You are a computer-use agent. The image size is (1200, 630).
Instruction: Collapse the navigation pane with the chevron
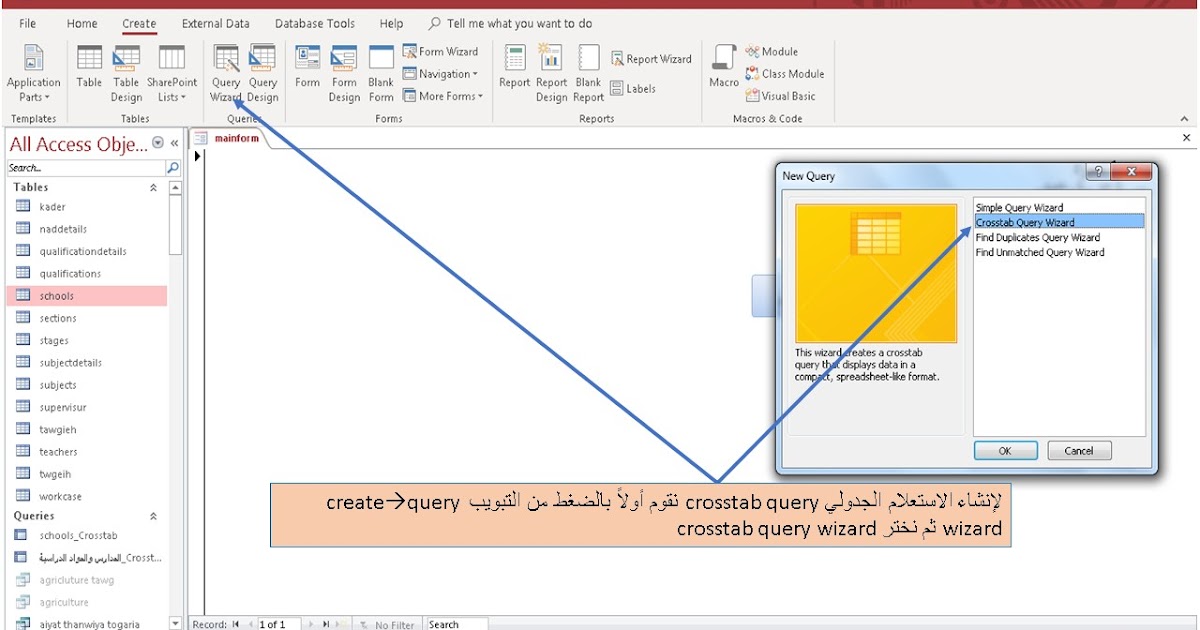coord(174,143)
